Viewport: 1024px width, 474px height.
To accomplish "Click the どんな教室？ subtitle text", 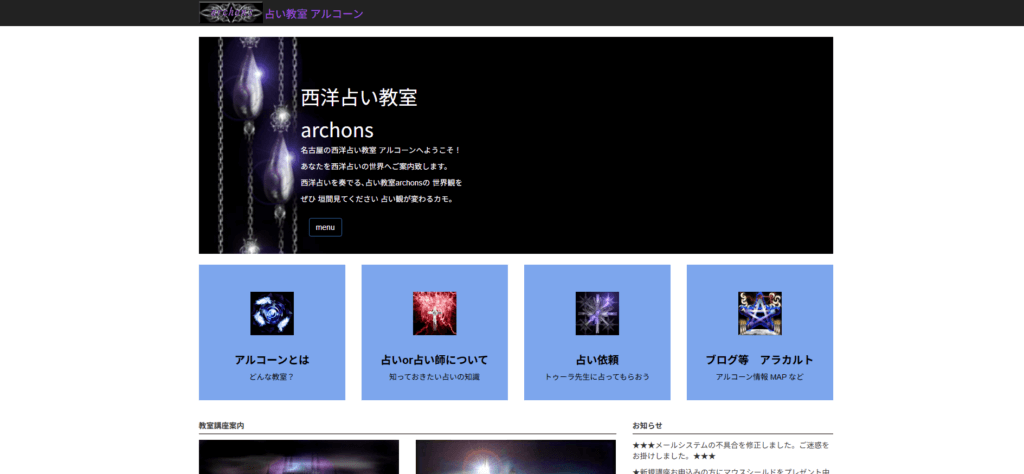I will (x=272, y=377).
